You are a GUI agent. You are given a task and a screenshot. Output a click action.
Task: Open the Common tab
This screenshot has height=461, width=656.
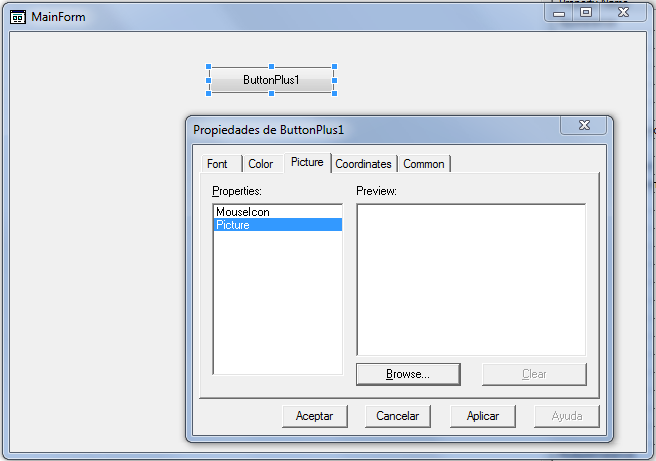[x=424, y=164]
